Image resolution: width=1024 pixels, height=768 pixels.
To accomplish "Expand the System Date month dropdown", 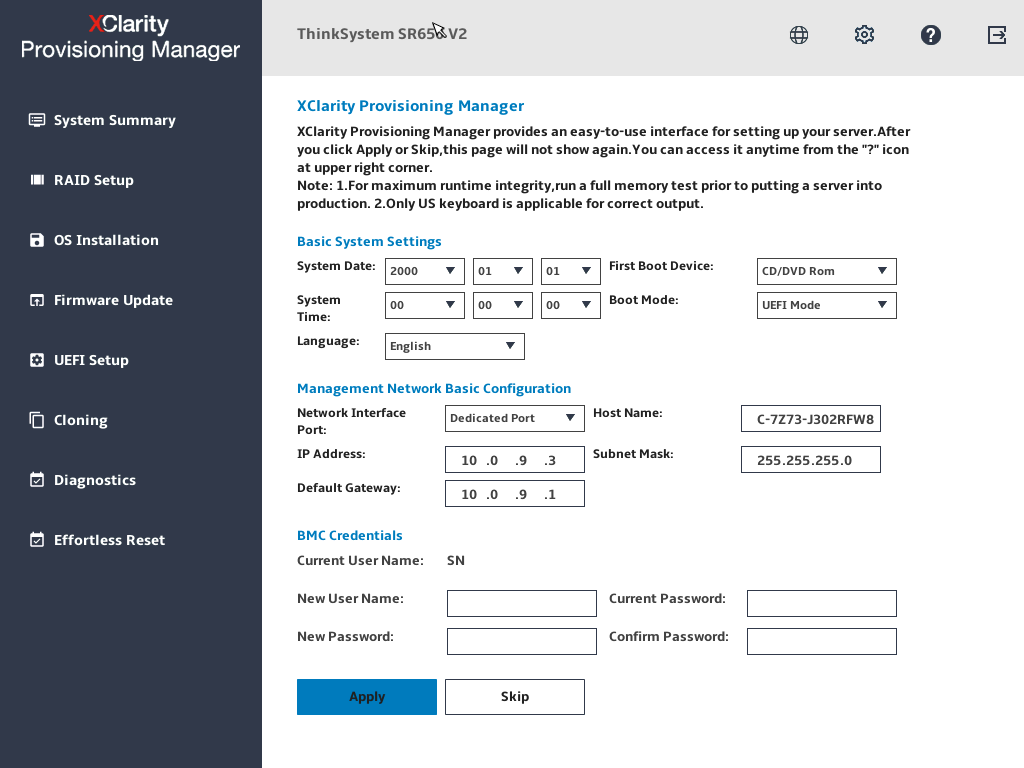I will [x=502, y=271].
